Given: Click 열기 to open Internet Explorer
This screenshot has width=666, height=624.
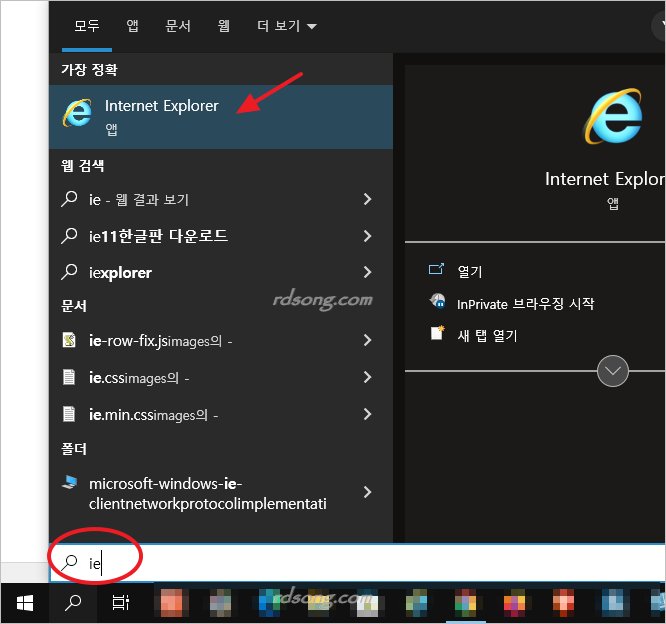Looking at the screenshot, I should click(469, 271).
